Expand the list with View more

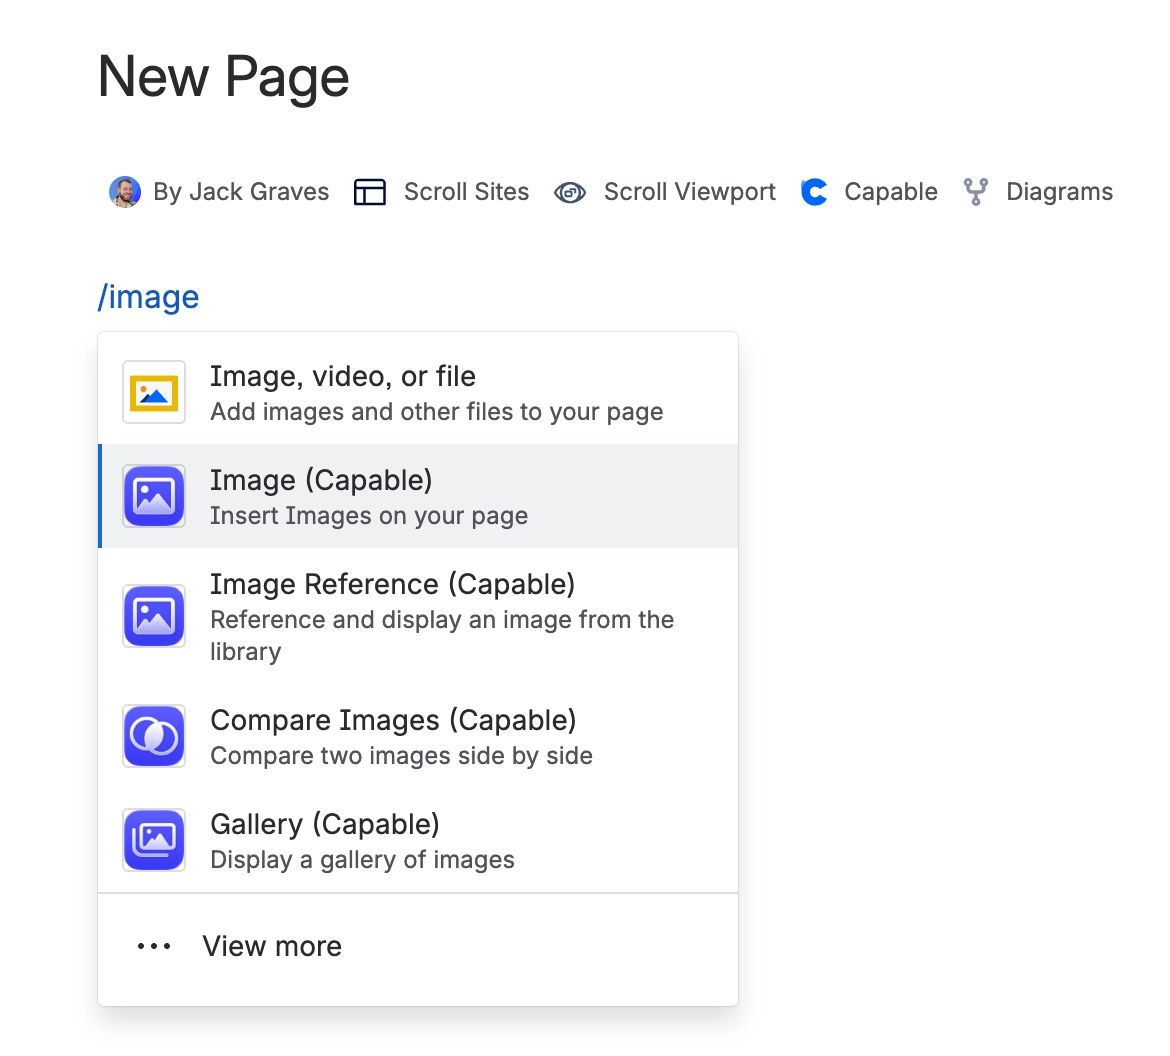[x=271, y=946]
